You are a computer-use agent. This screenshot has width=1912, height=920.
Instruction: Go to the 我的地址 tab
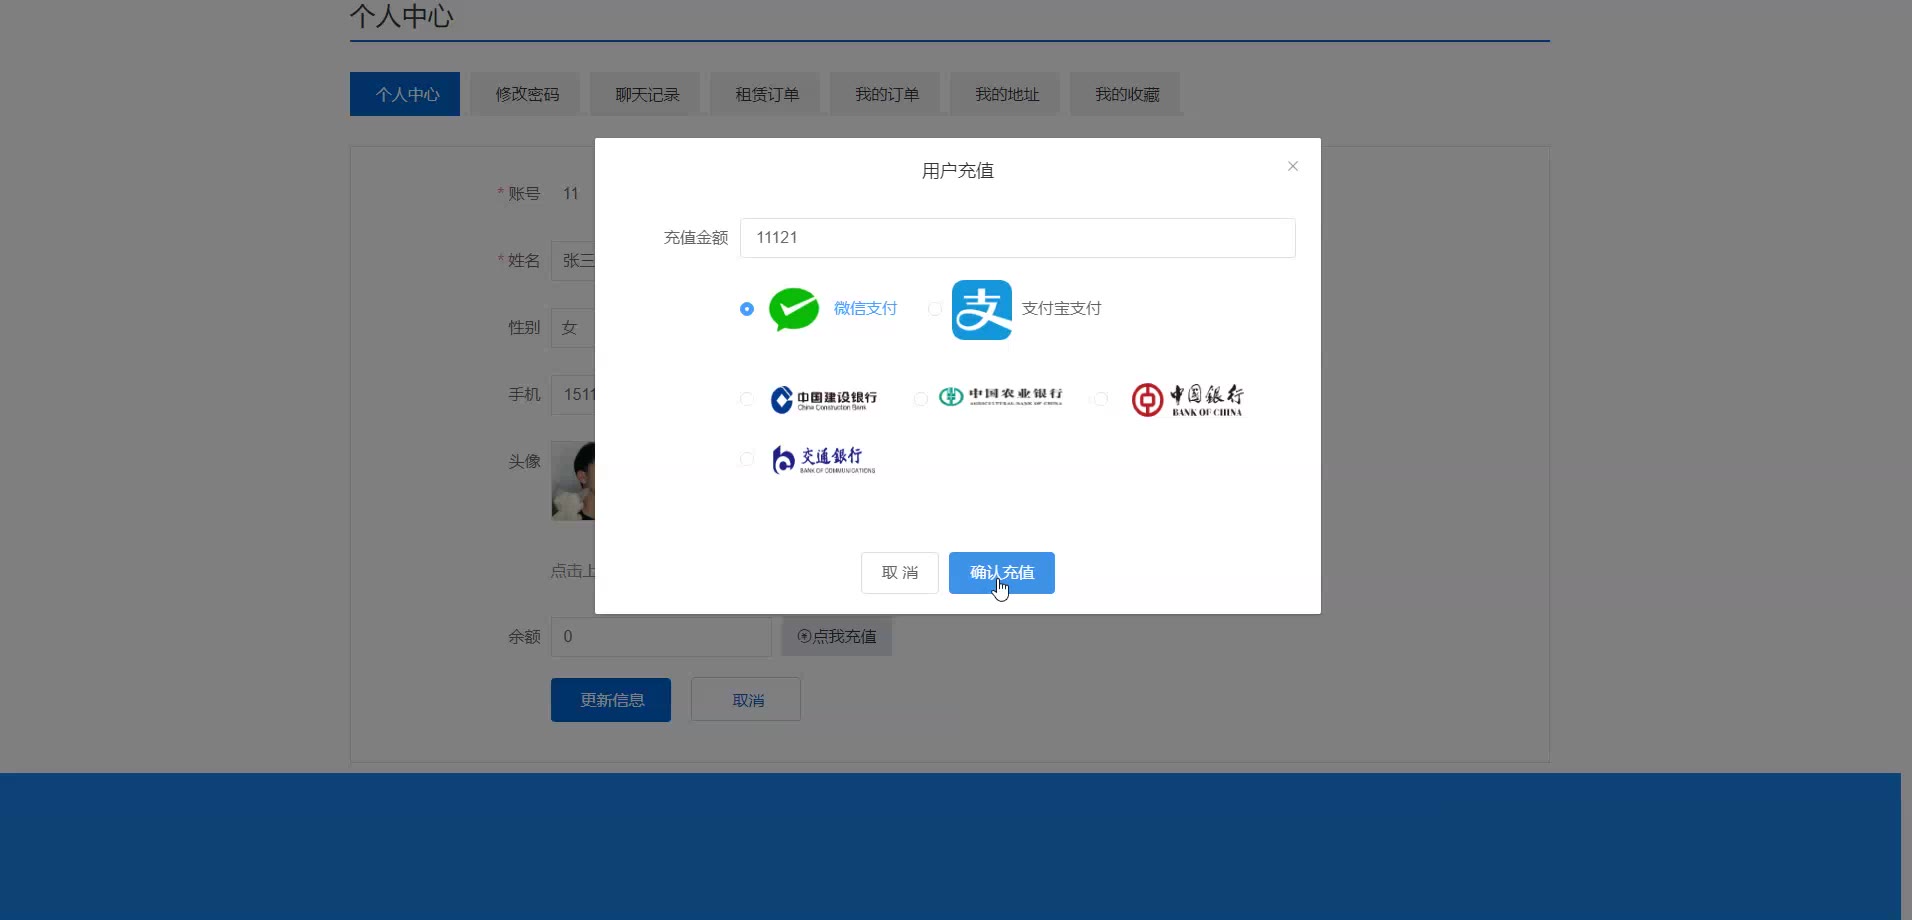click(x=1005, y=94)
